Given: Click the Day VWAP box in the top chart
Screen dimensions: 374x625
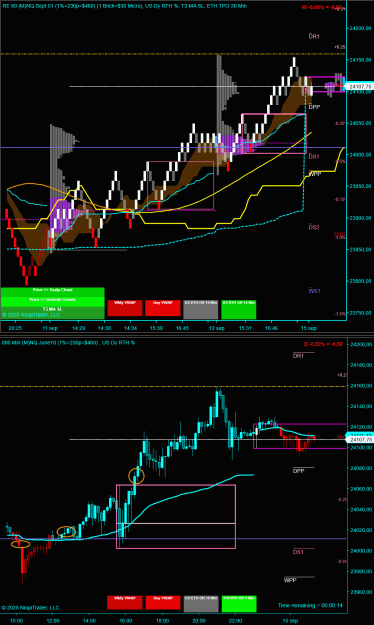Looking at the screenshot, I should pyautogui.click(x=163, y=308).
